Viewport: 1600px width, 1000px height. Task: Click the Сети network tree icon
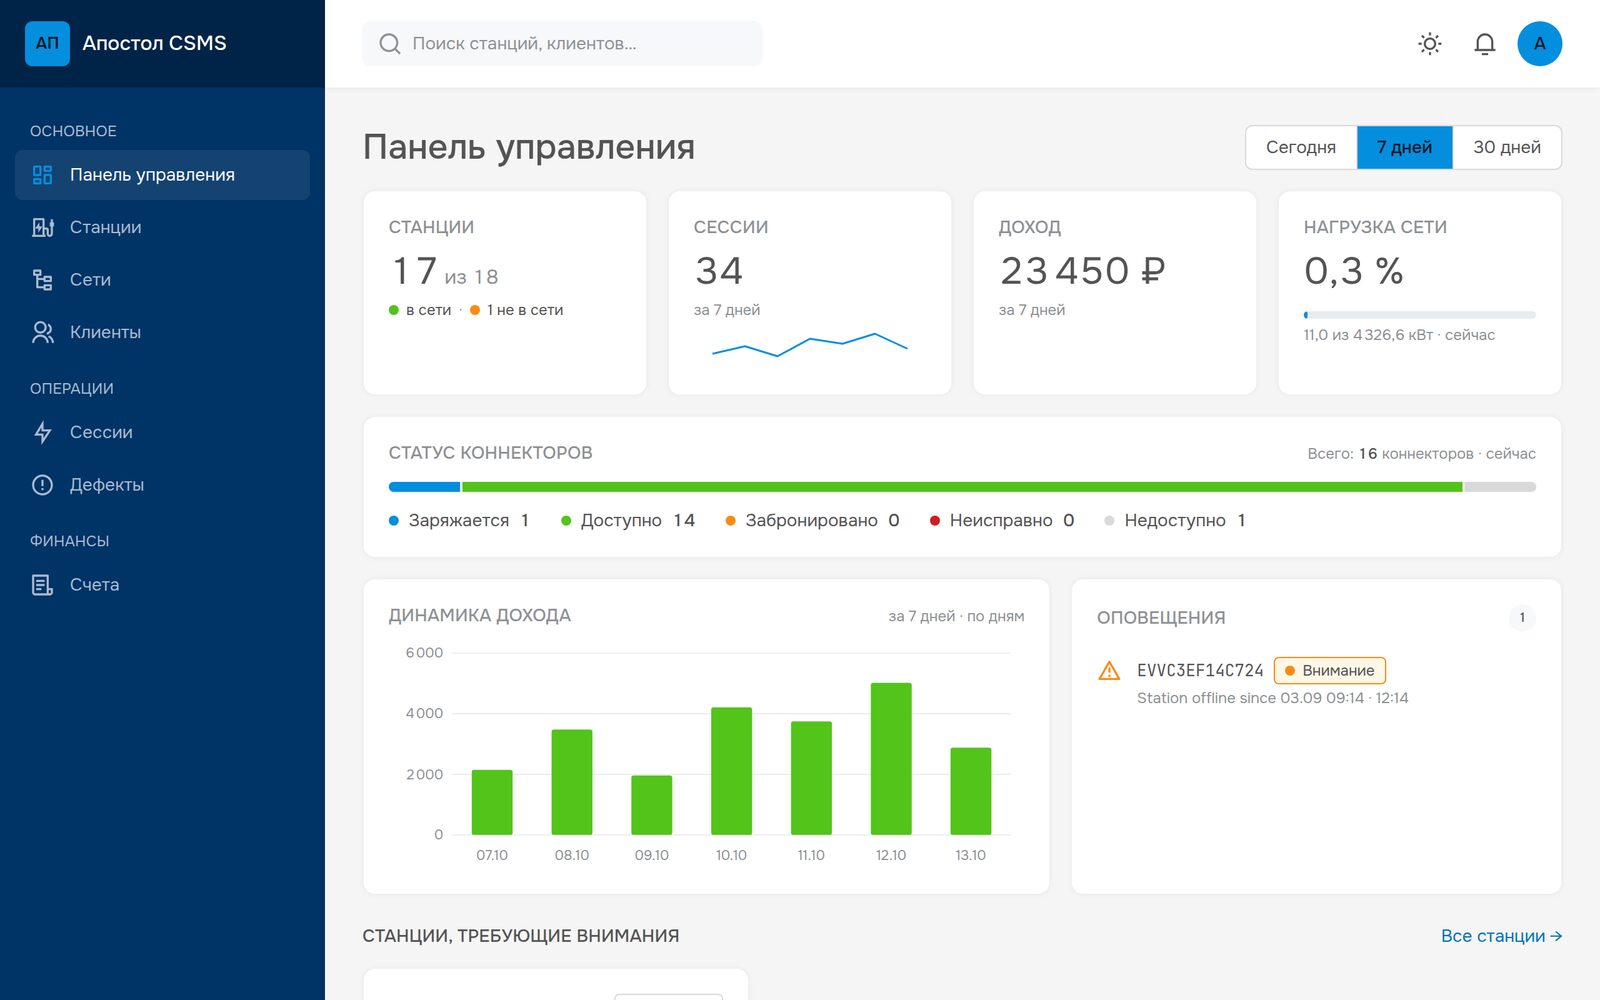[x=42, y=280]
